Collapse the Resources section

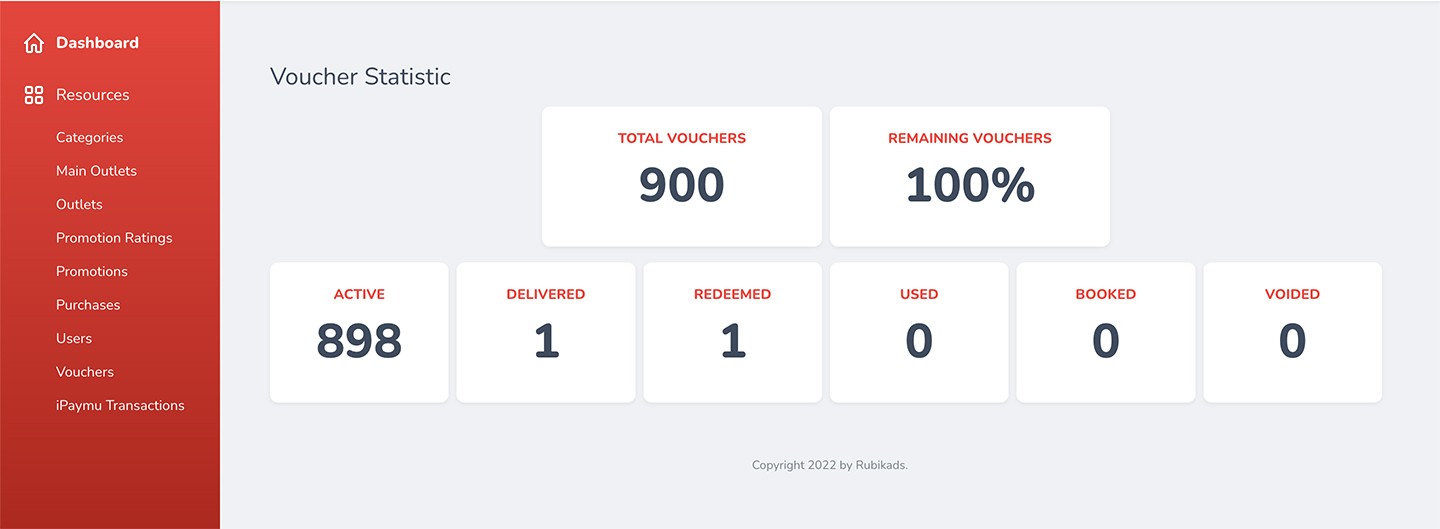coord(93,95)
